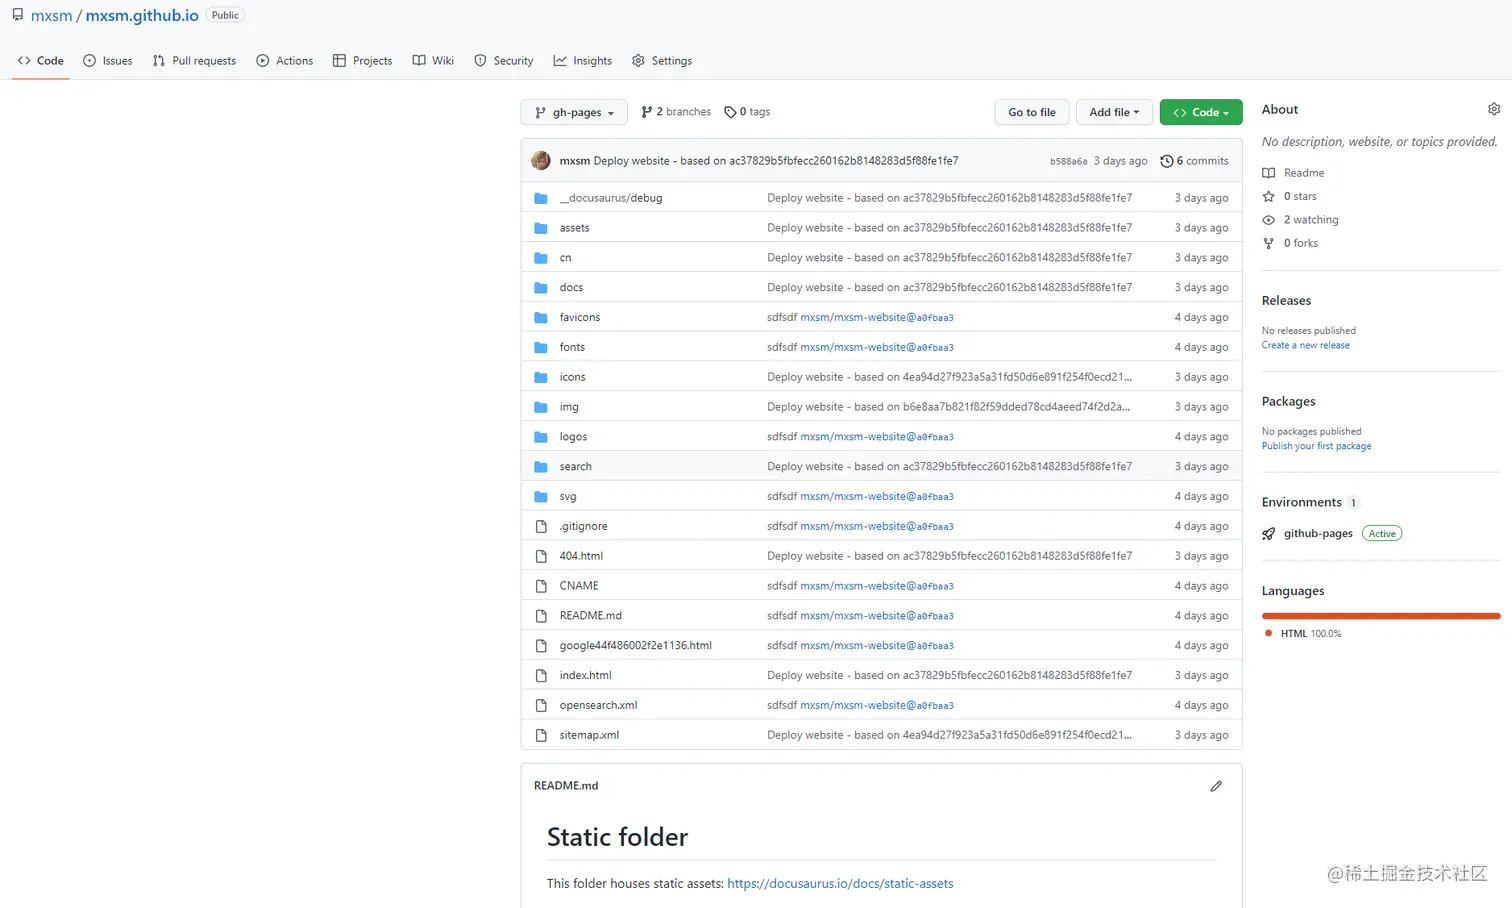Expand the Add file dropdown
Screen dimensions: 1512x908
[1114, 112]
